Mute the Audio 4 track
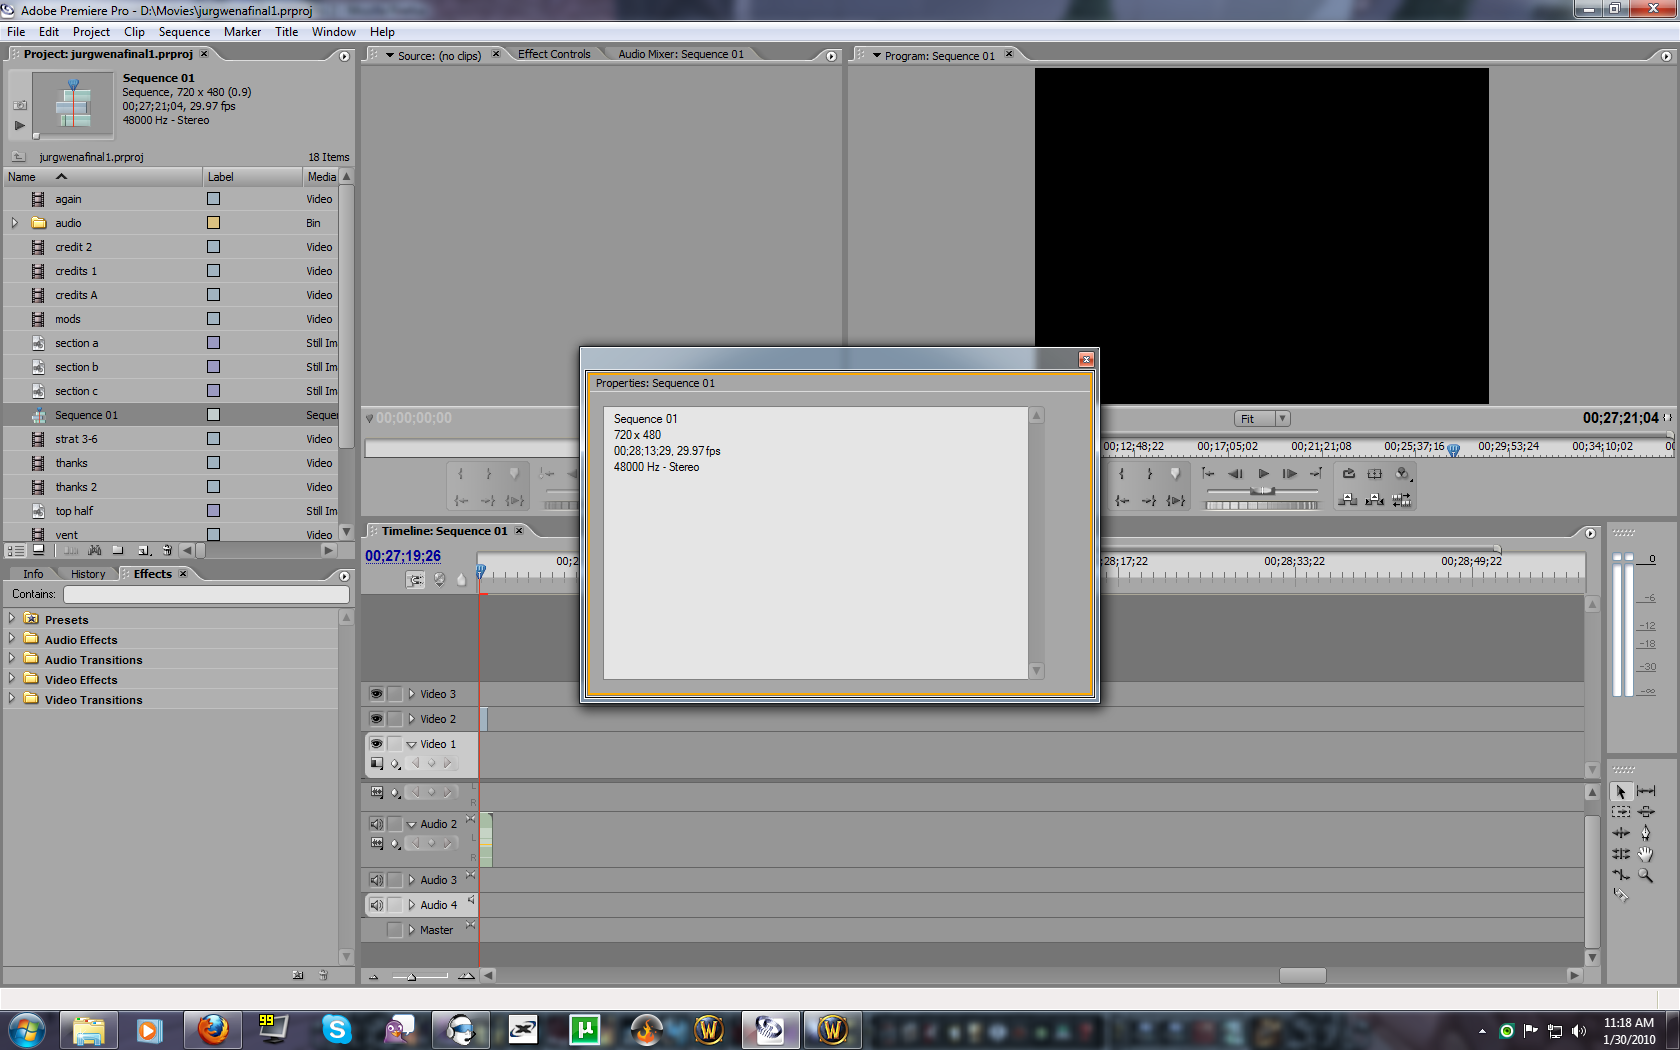 tap(376, 905)
